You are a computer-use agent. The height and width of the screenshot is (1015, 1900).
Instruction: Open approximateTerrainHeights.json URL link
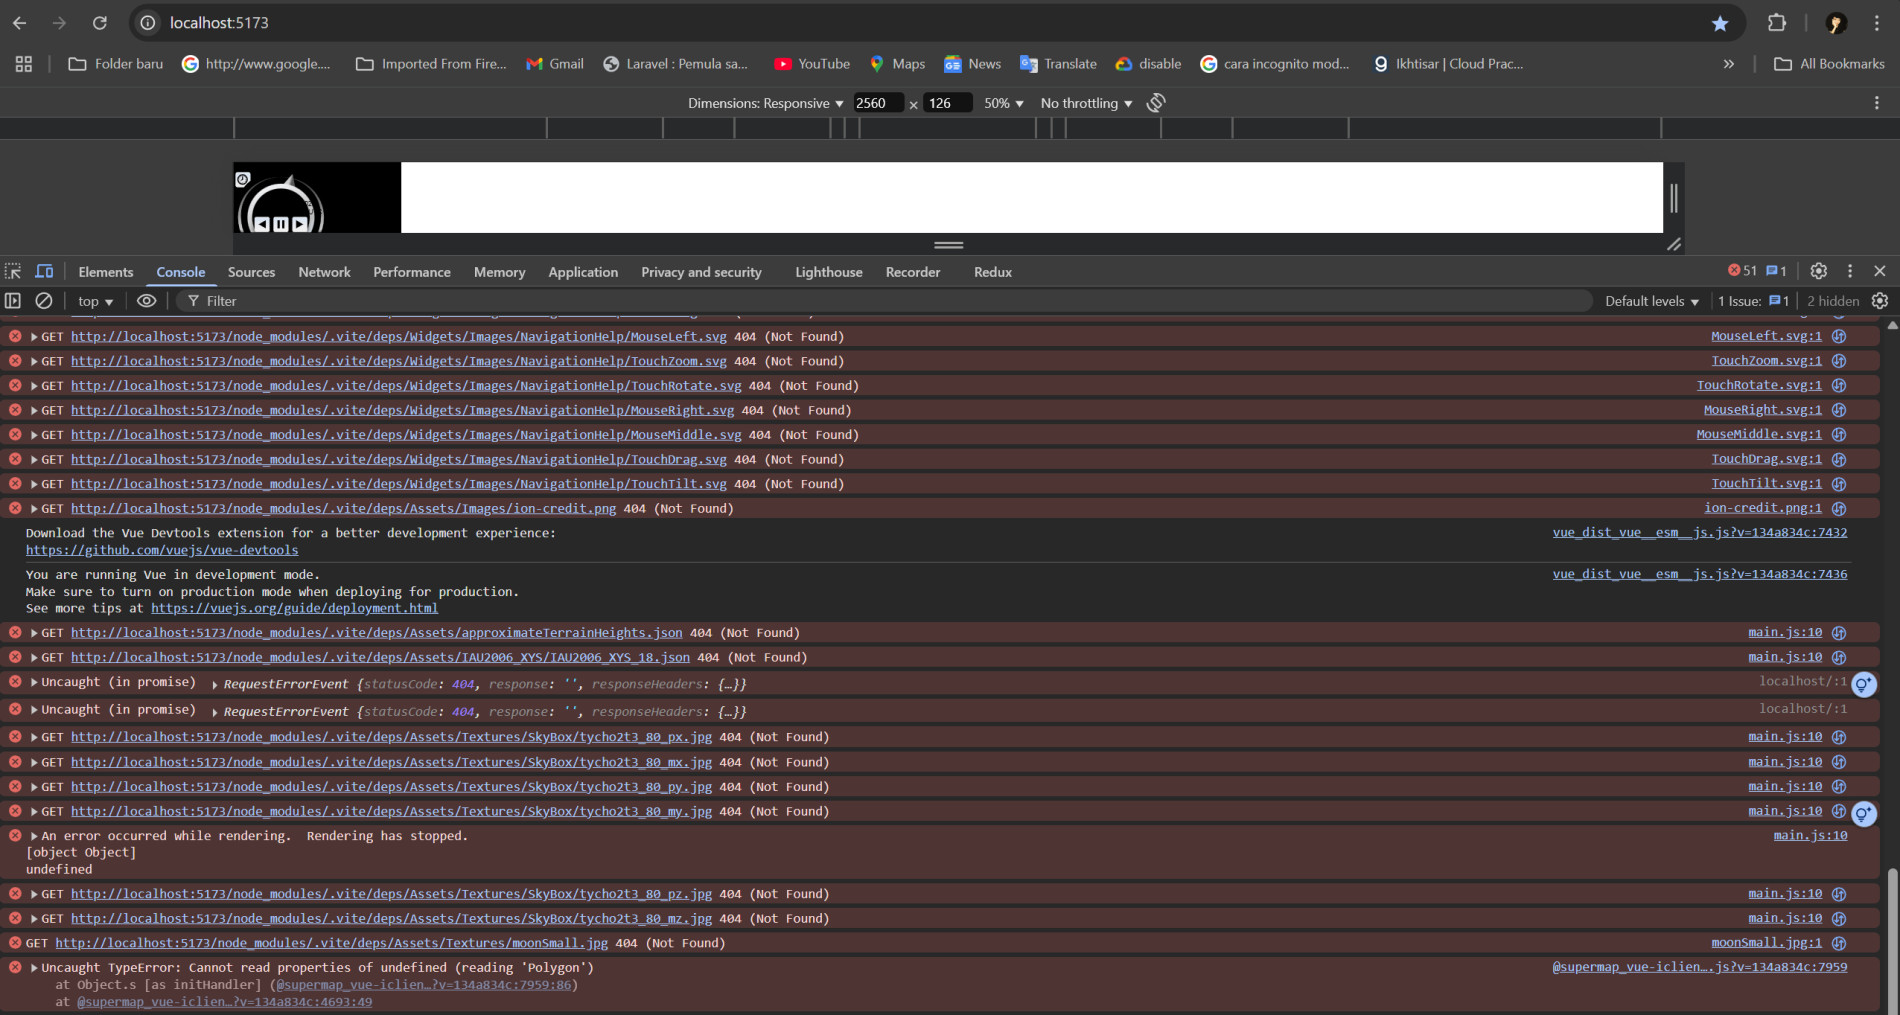coord(377,633)
